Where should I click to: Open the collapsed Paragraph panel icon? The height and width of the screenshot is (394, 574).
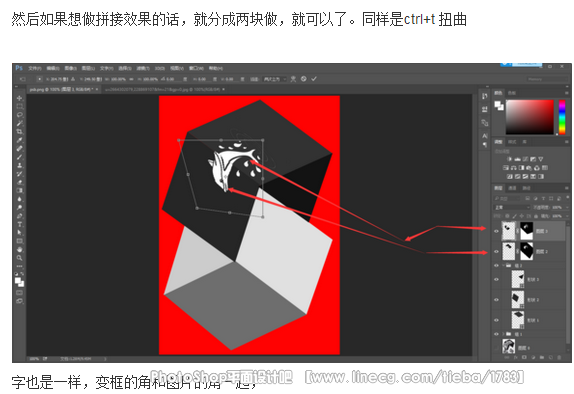[x=485, y=144]
